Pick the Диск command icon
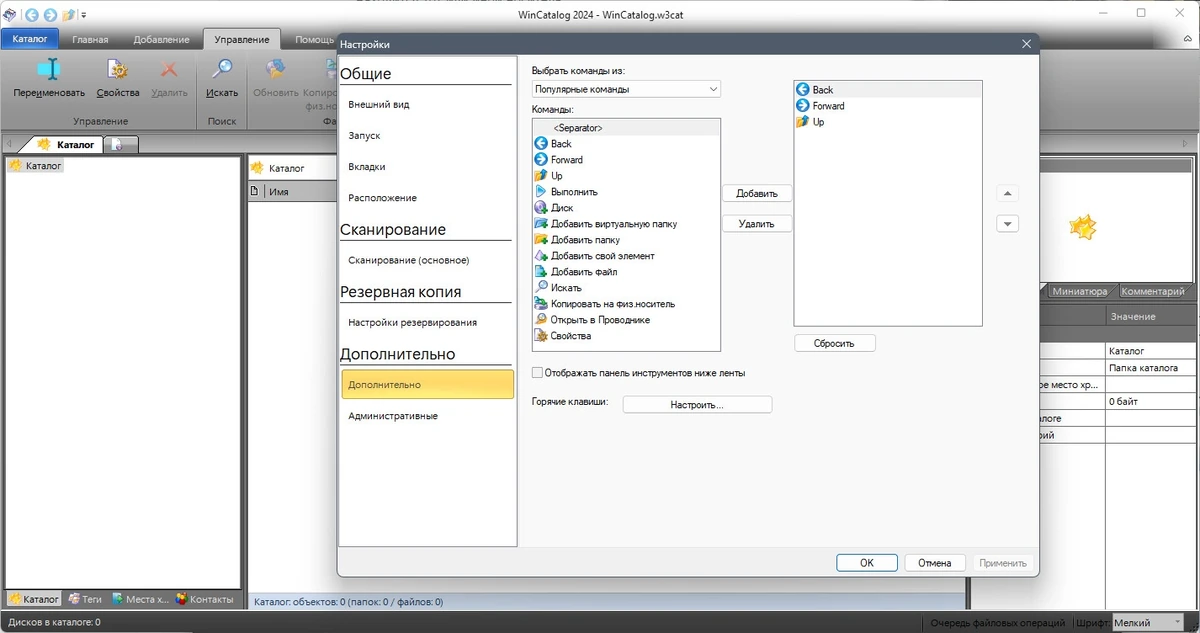The image size is (1200, 633). pos(541,208)
